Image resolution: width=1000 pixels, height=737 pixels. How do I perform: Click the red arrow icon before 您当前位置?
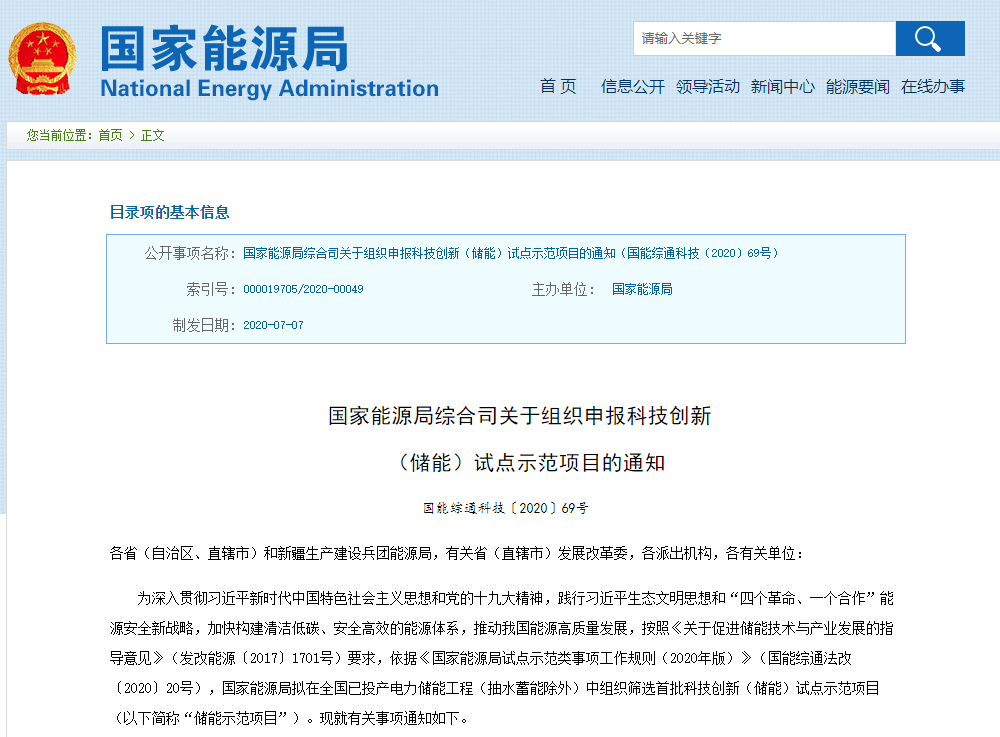point(20,135)
